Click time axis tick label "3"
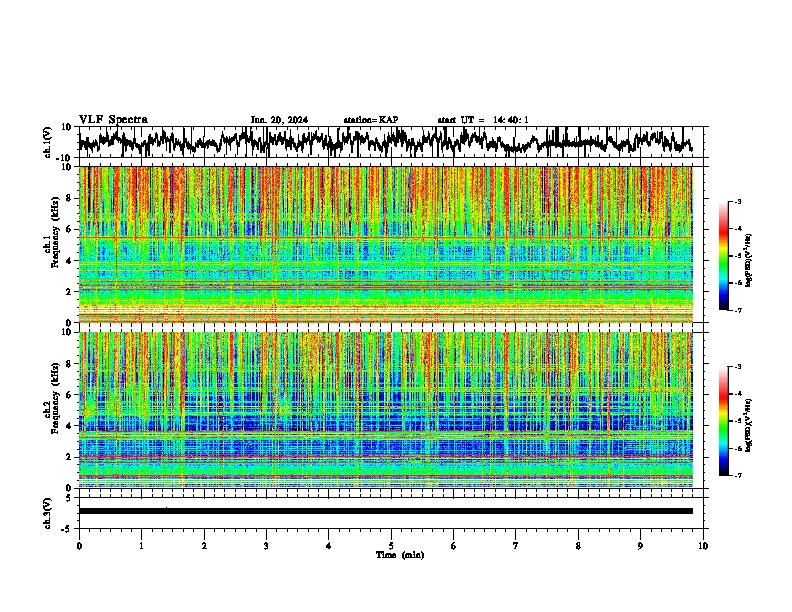The width and height of the screenshot is (792, 612). pyautogui.click(x=266, y=546)
